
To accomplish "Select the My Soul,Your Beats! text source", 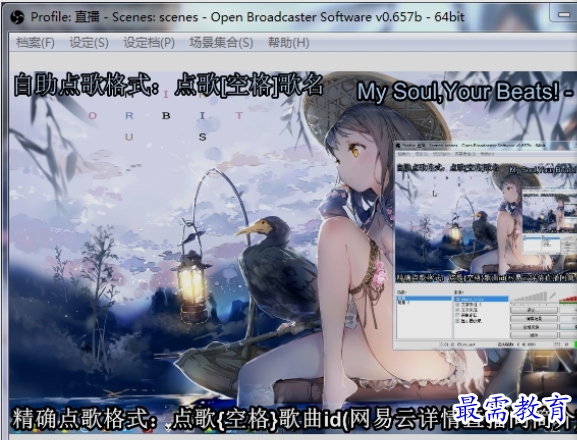I will (466, 91).
